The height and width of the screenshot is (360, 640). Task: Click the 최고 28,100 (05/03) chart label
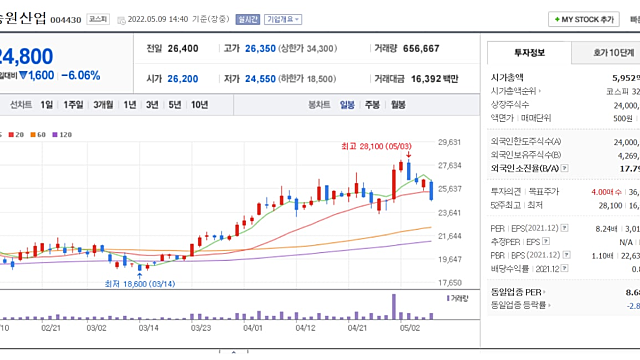pos(376,146)
